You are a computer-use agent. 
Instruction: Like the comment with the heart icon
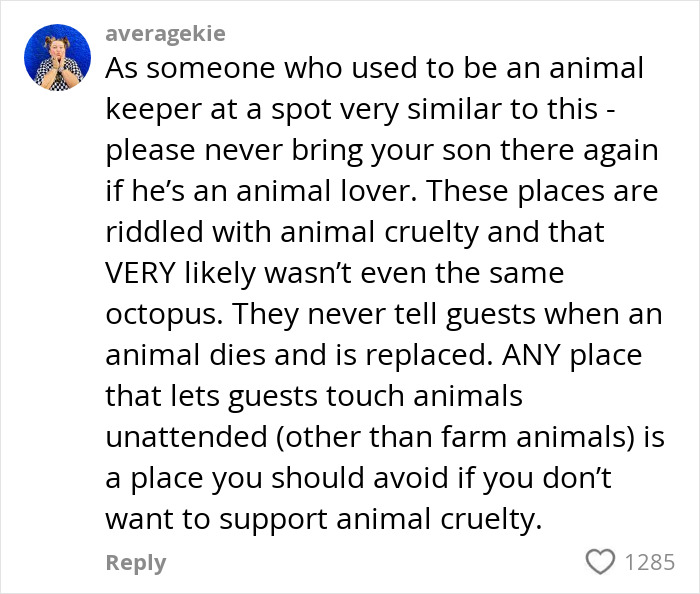pos(600,562)
